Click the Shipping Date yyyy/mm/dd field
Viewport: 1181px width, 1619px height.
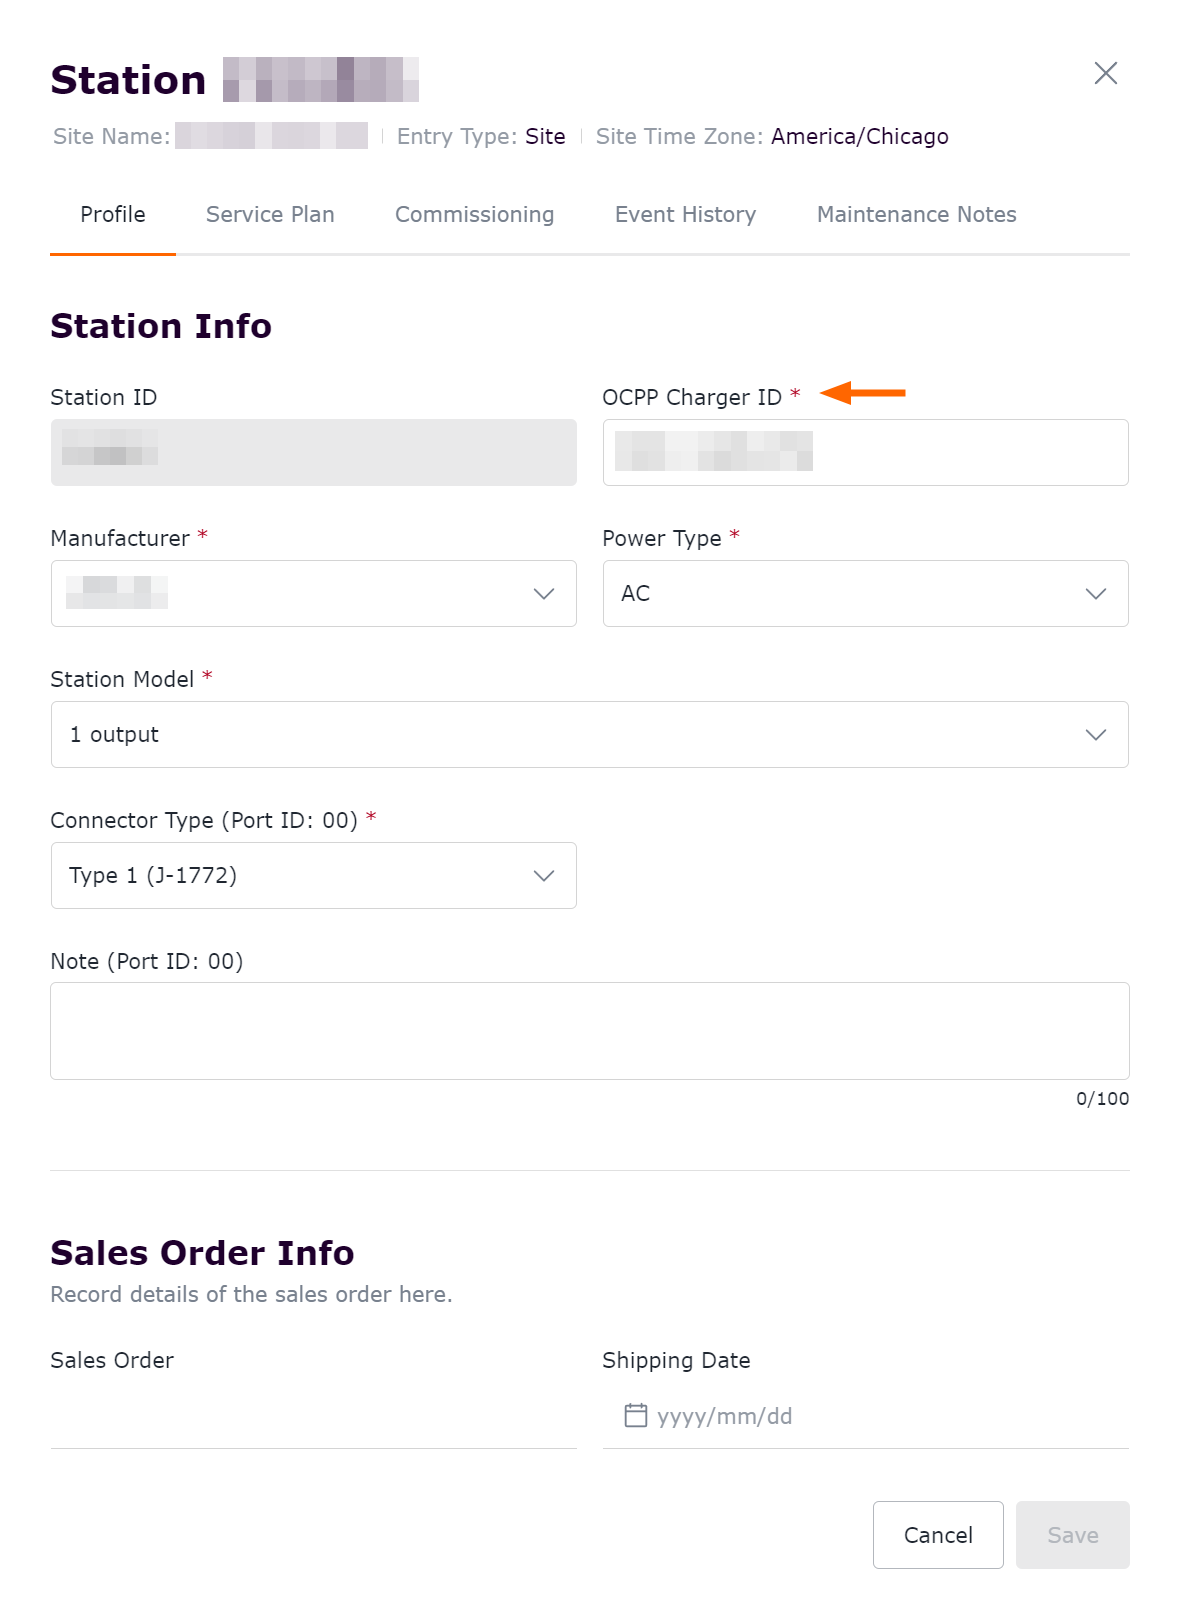pos(880,1416)
